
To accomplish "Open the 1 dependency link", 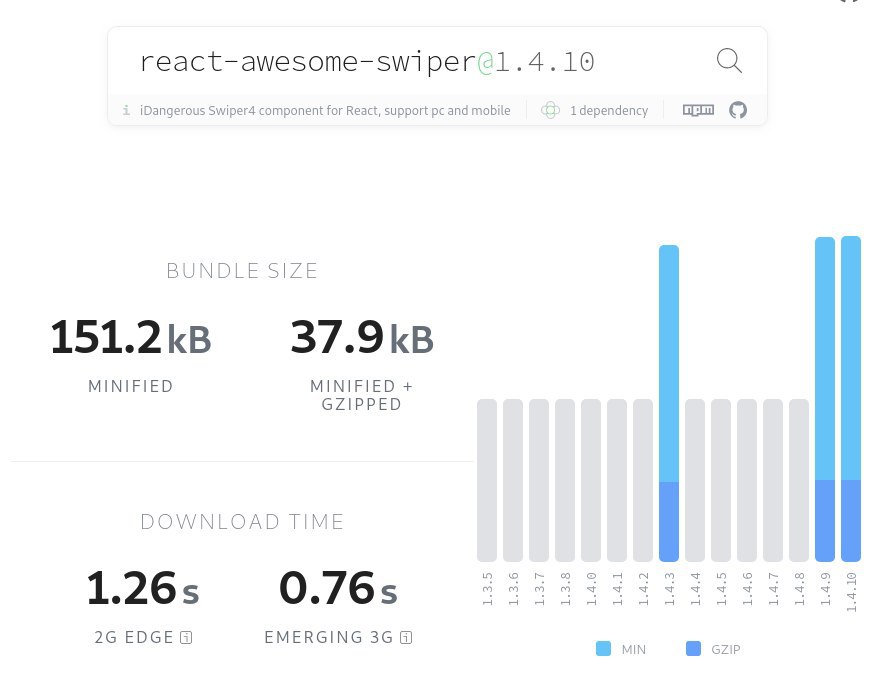I will pos(609,110).
